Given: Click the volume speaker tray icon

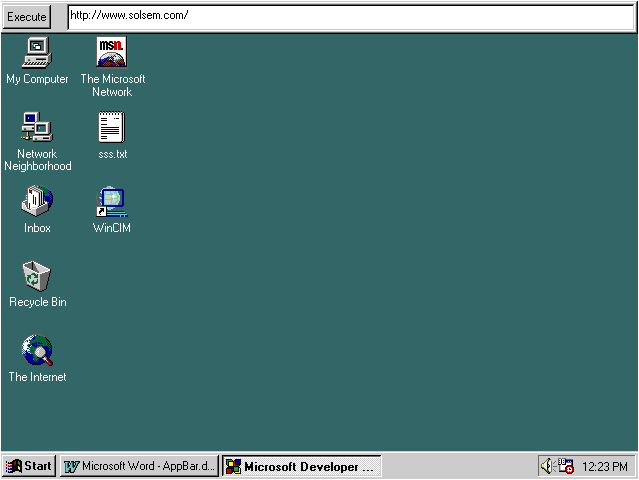Looking at the screenshot, I should point(547,466).
